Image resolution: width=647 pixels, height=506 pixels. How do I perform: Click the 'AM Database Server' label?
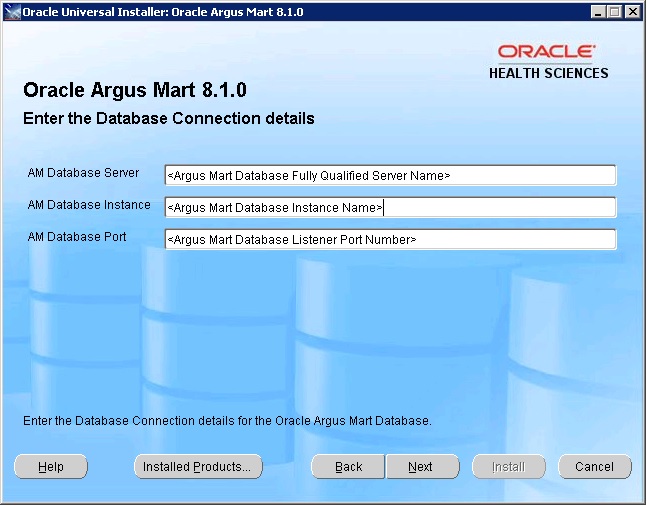pyautogui.click(x=83, y=173)
